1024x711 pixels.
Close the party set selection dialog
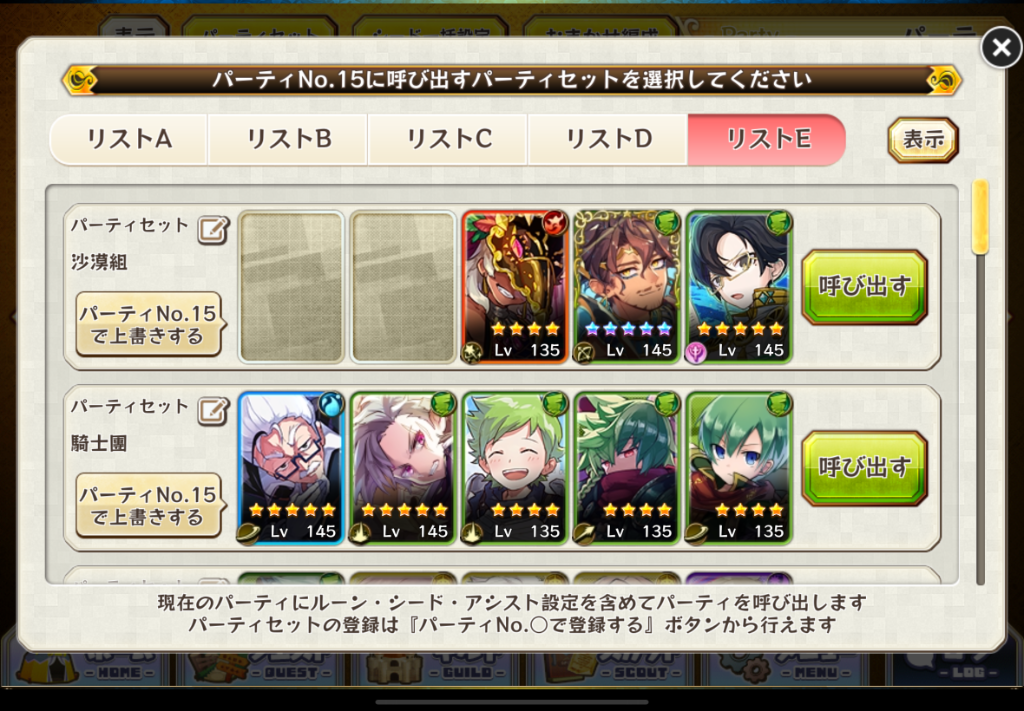[x=1001, y=47]
